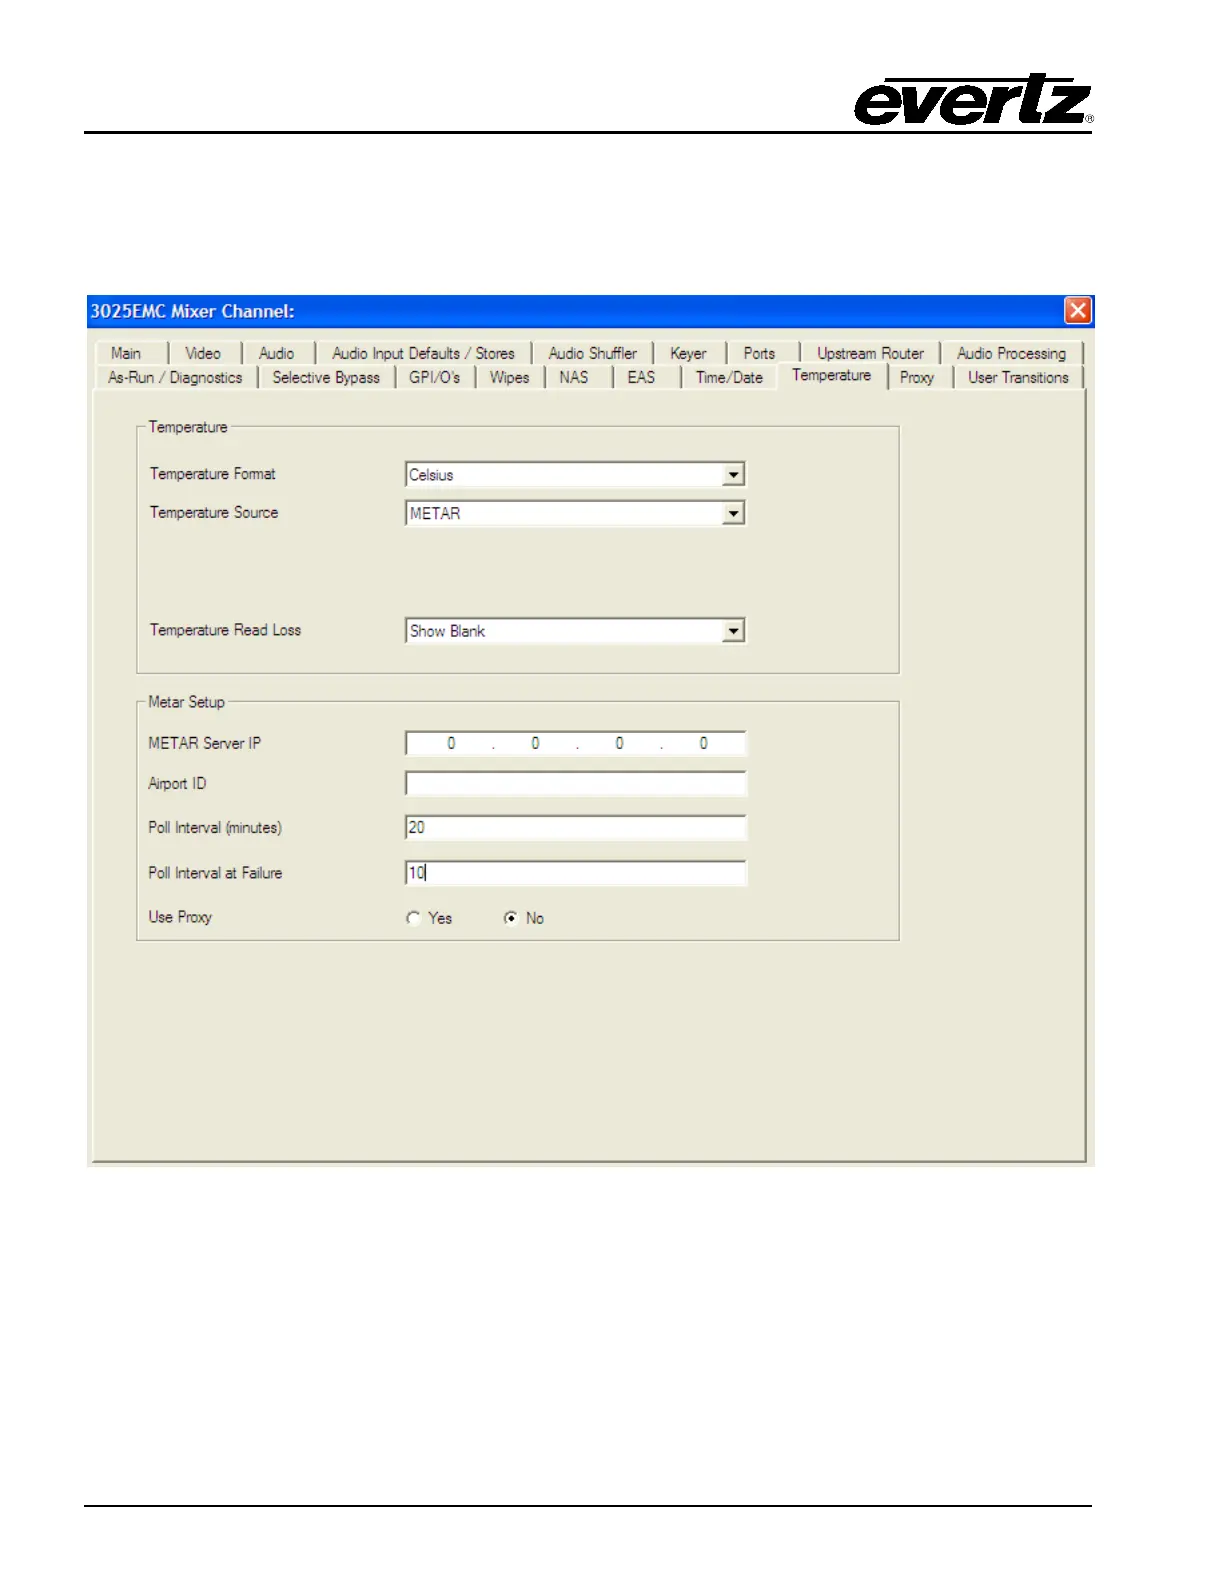Click the Use Proxy label
1224x1584 pixels.
[x=180, y=917]
